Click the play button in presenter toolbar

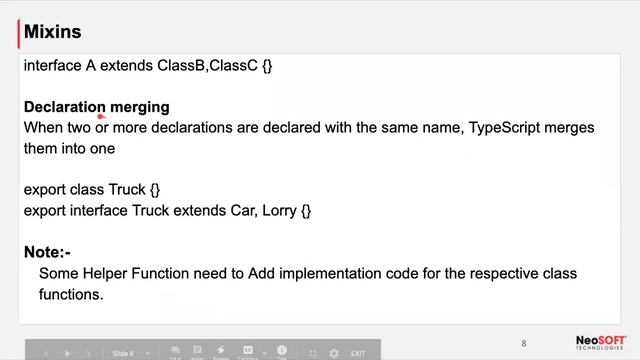67,353
